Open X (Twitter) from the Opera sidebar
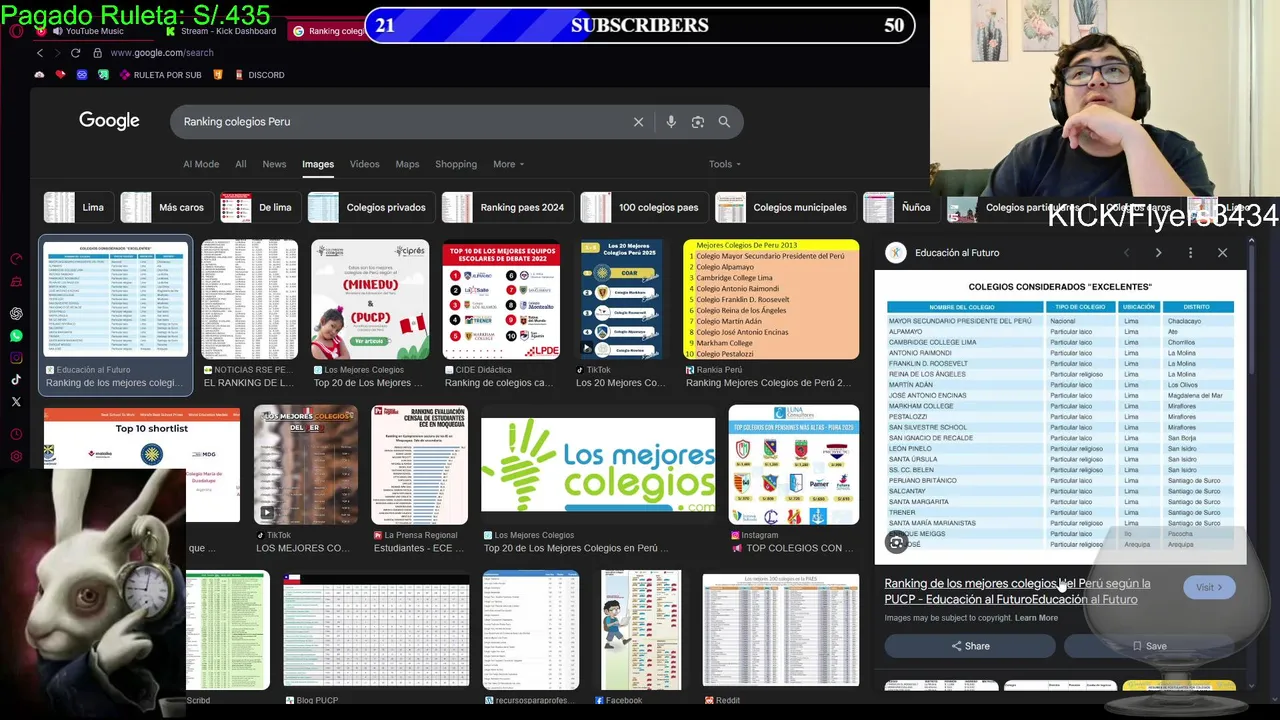The image size is (1280, 720). point(16,402)
